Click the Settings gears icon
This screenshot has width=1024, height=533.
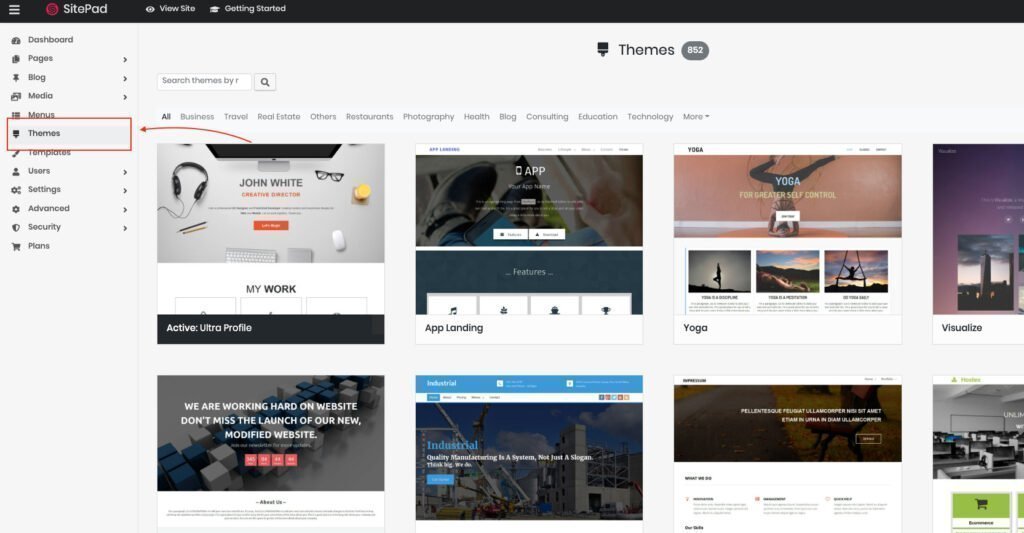tap(16, 190)
